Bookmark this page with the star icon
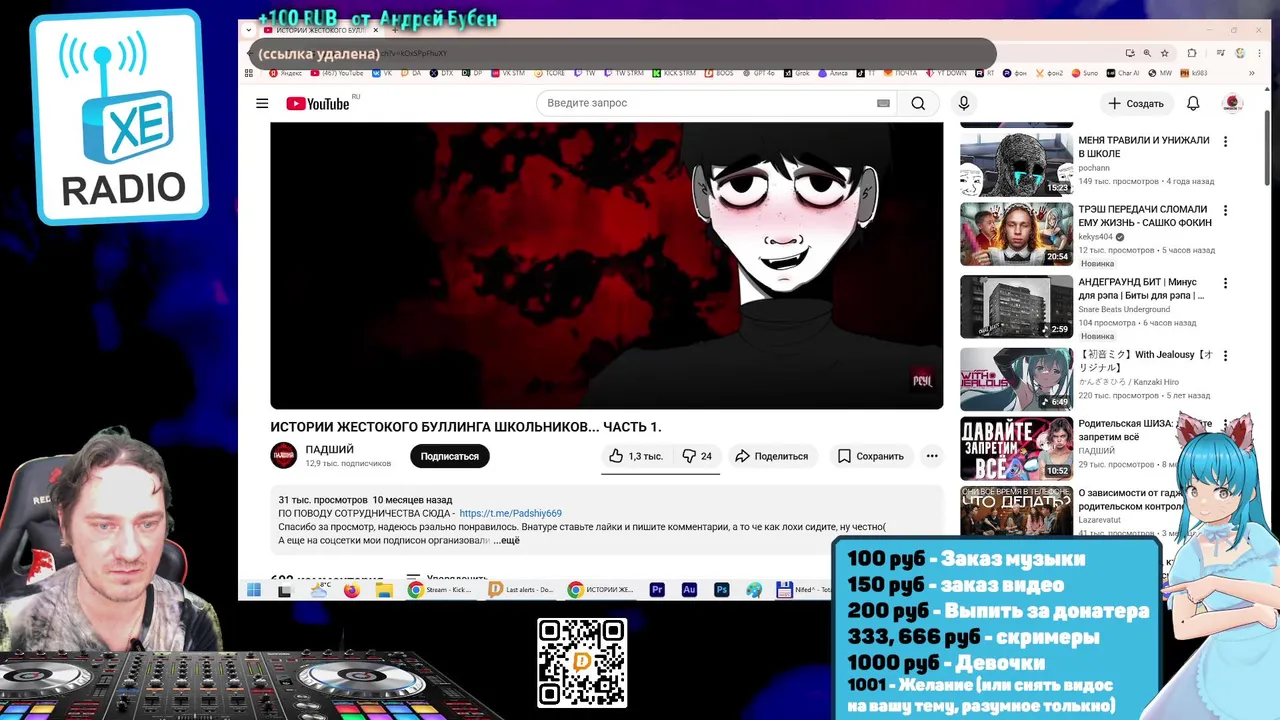Viewport: 1280px width, 720px height. coord(1165,53)
